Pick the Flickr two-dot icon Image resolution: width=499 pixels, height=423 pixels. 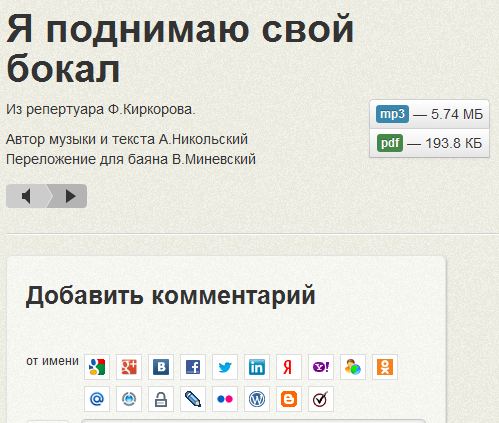225,399
